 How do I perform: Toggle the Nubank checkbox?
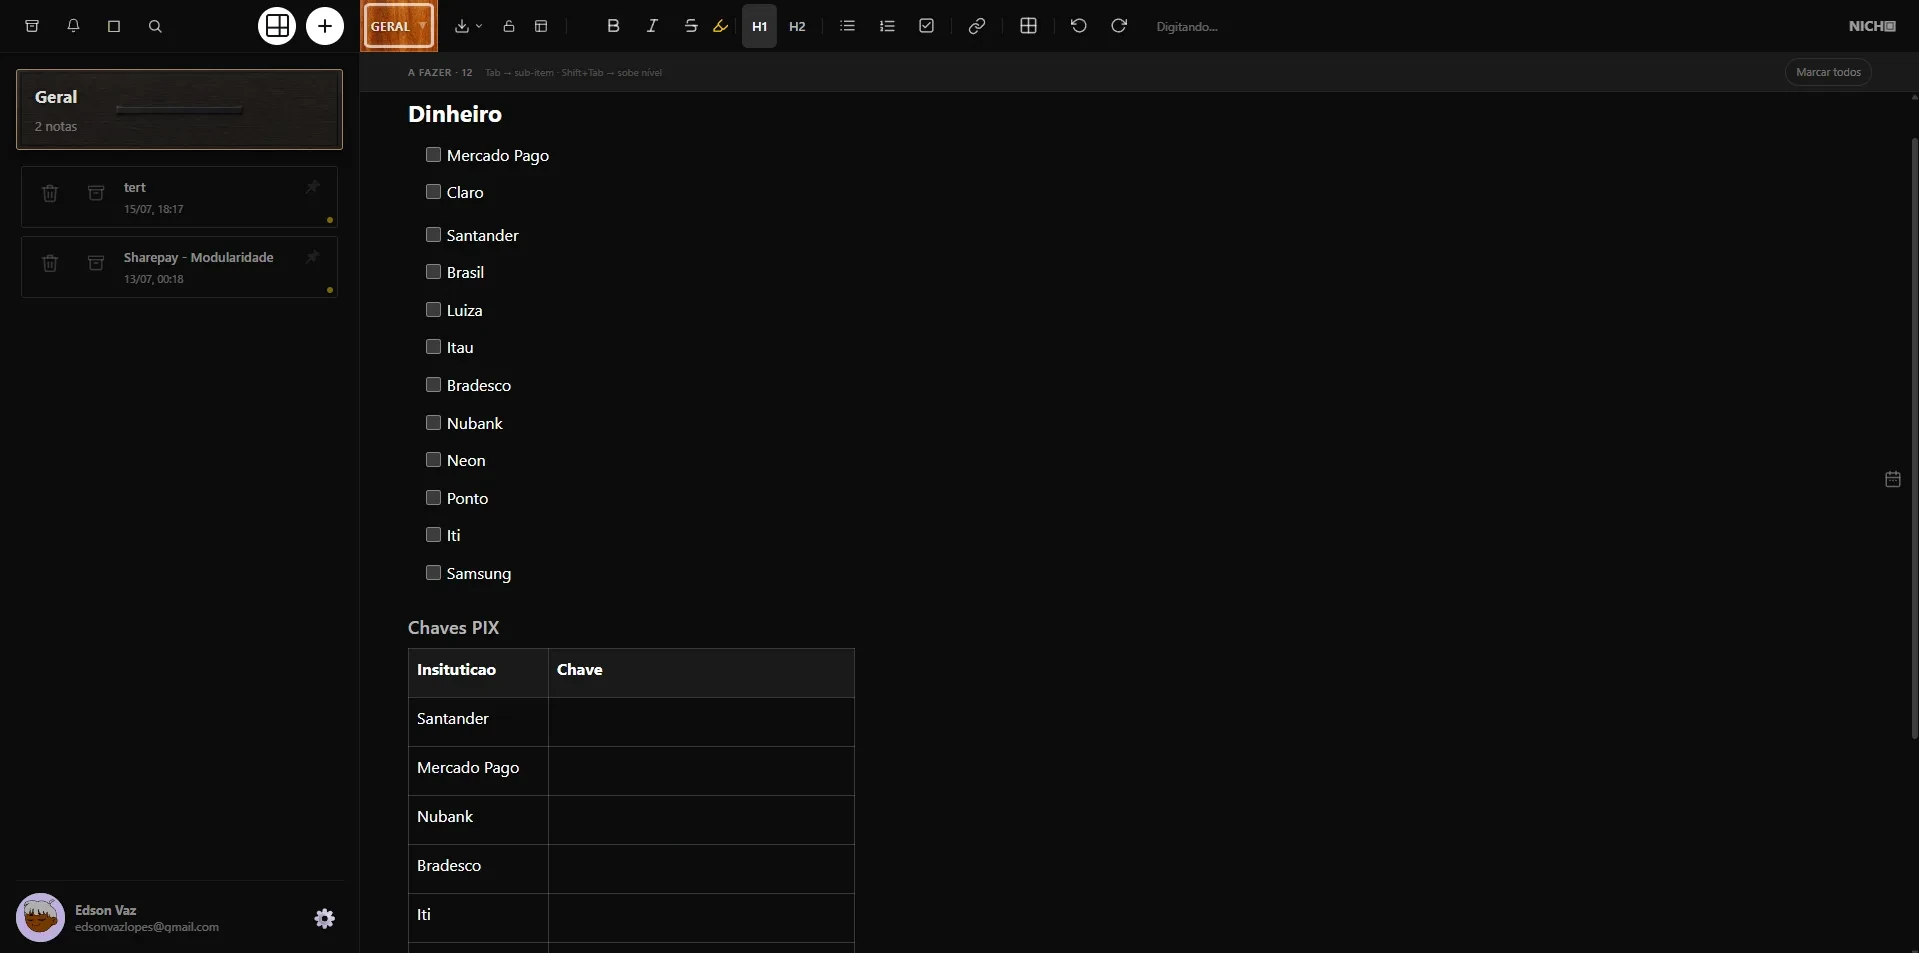coord(433,423)
